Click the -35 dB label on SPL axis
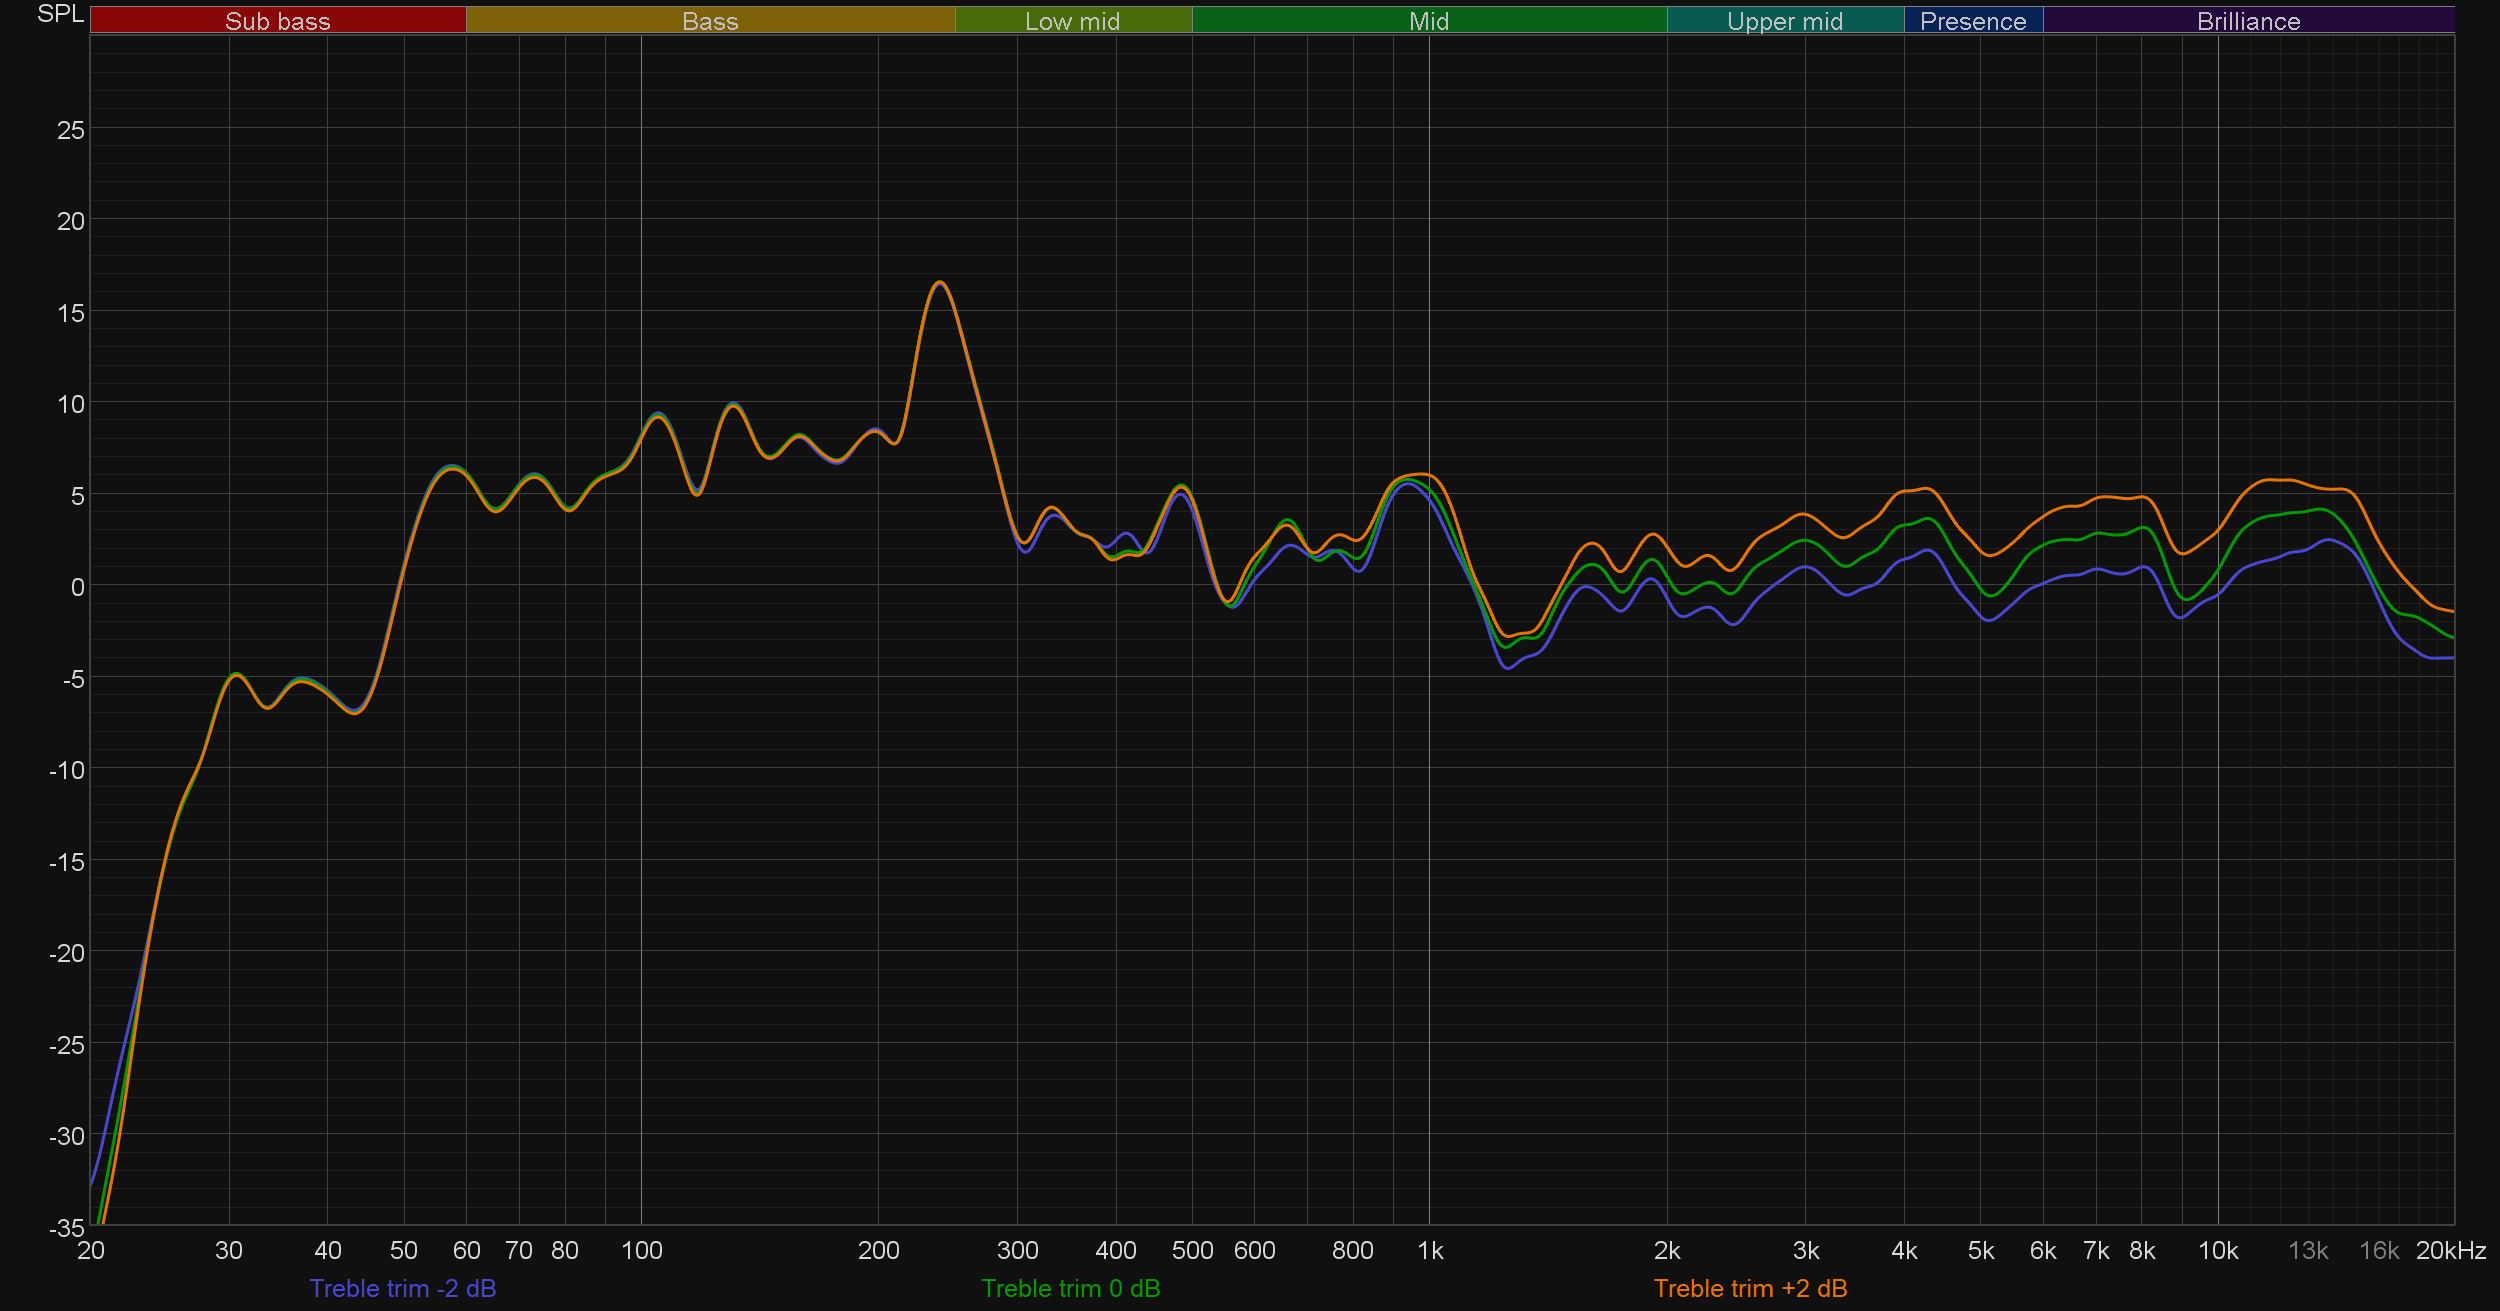This screenshot has width=2500, height=1311. click(x=66, y=1227)
